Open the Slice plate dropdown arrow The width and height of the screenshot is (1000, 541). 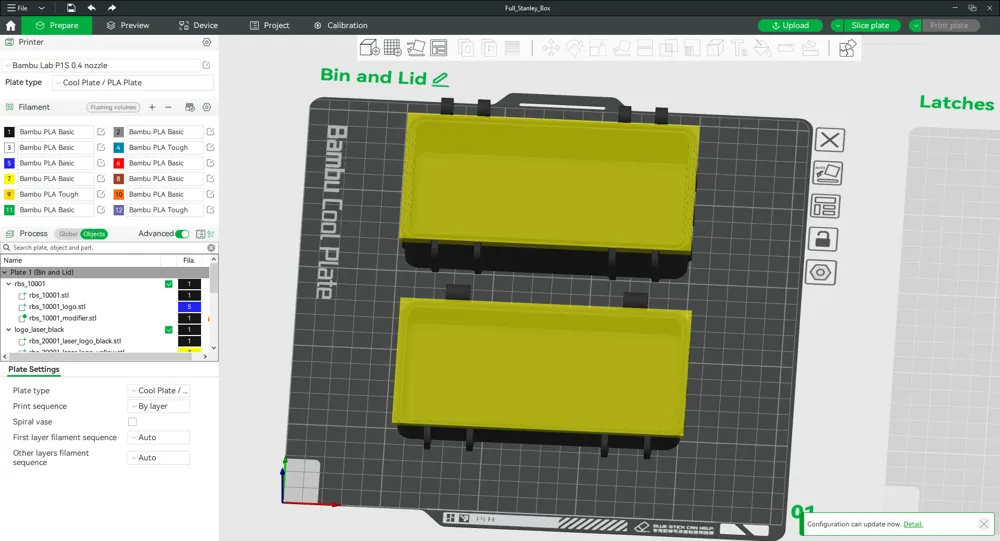[837, 26]
